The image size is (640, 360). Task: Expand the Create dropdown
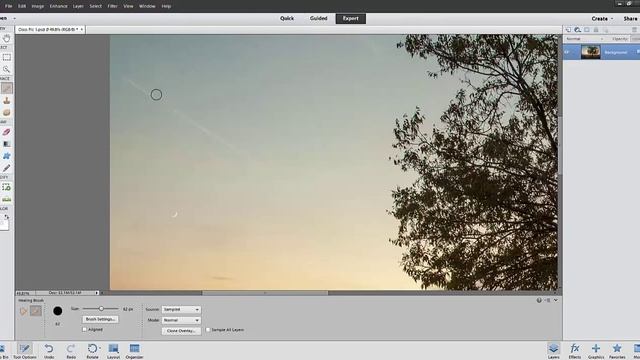click(x=602, y=19)
